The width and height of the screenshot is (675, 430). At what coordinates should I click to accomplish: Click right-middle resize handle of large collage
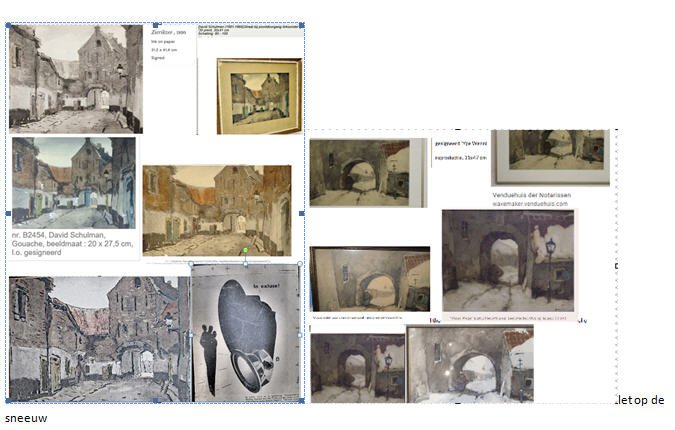tap(303, 213)
